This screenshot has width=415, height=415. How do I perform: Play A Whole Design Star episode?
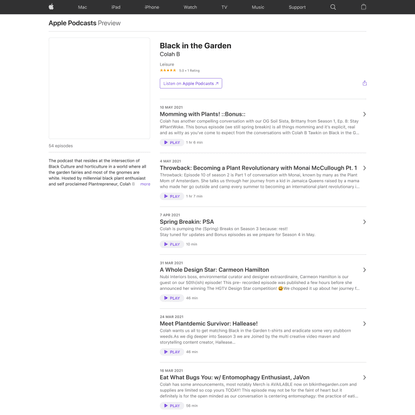172,298
